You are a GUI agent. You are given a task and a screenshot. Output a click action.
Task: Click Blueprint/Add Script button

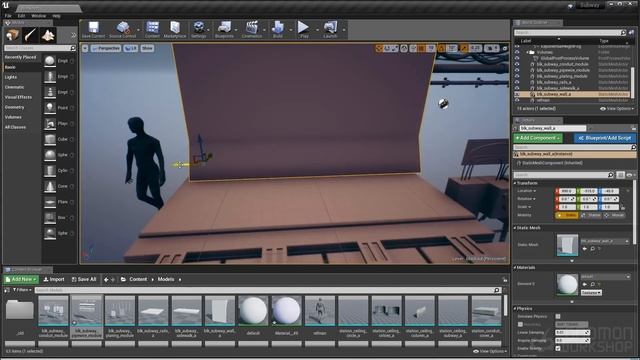[604, 138]
